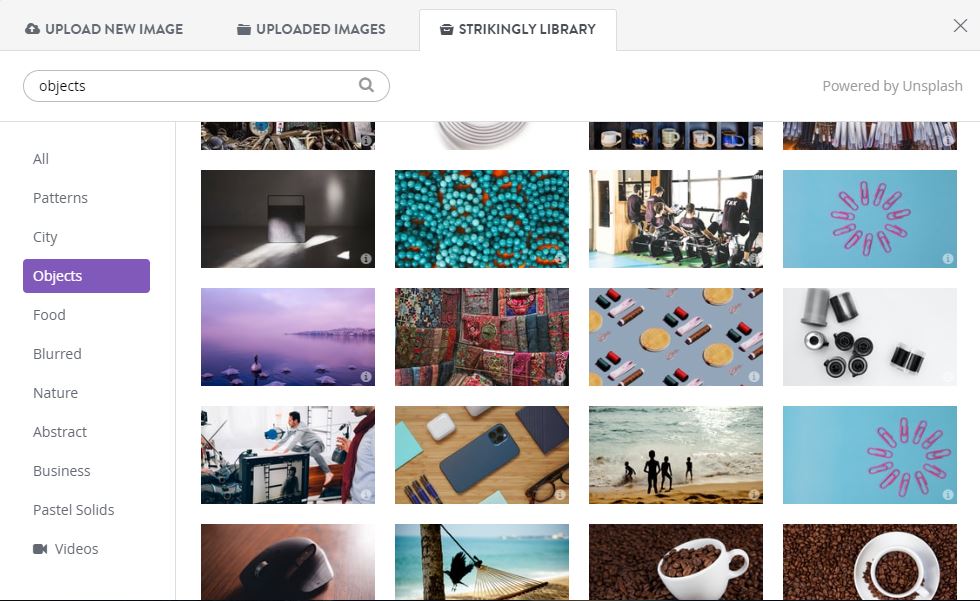This screenshot has height=601, width=980.
Task: Click info icon on coins and lipstick image
Action: pyautogui.click(x=754, y=377)
